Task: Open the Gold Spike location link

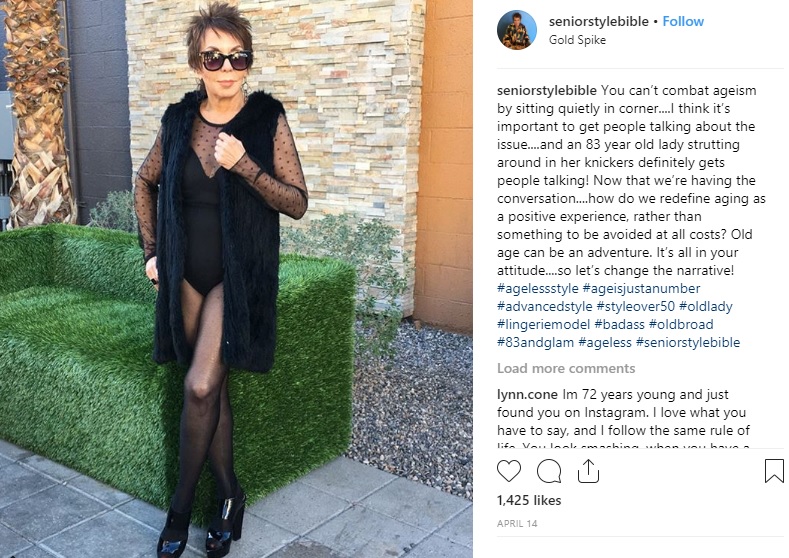Action: [577, 40]
